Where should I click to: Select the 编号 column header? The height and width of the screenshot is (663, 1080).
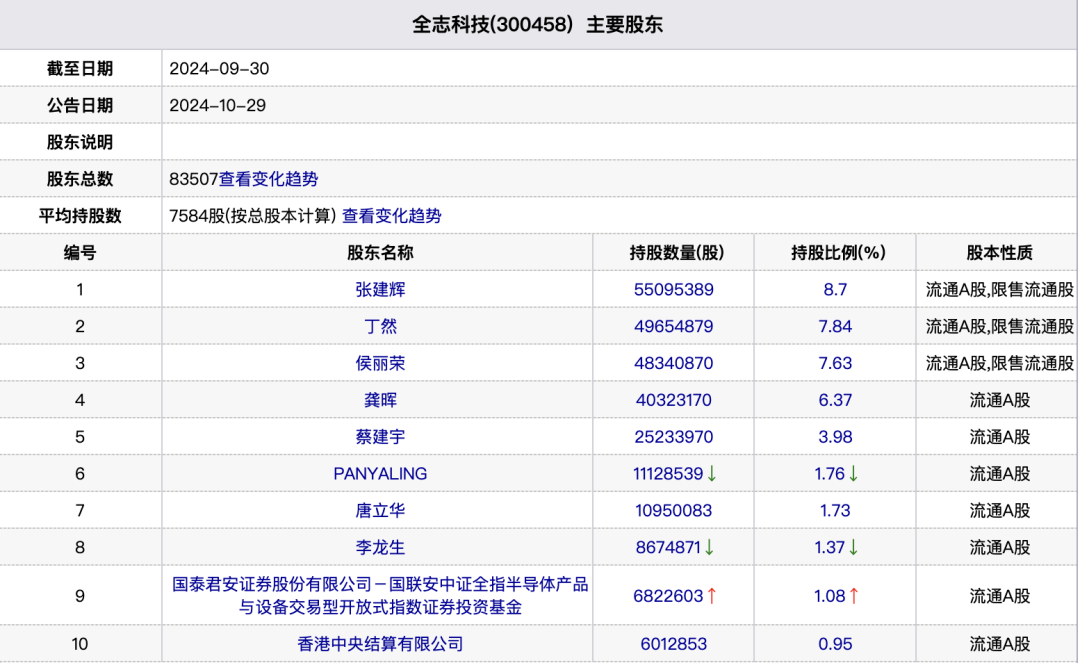click(x=80, y=253)
